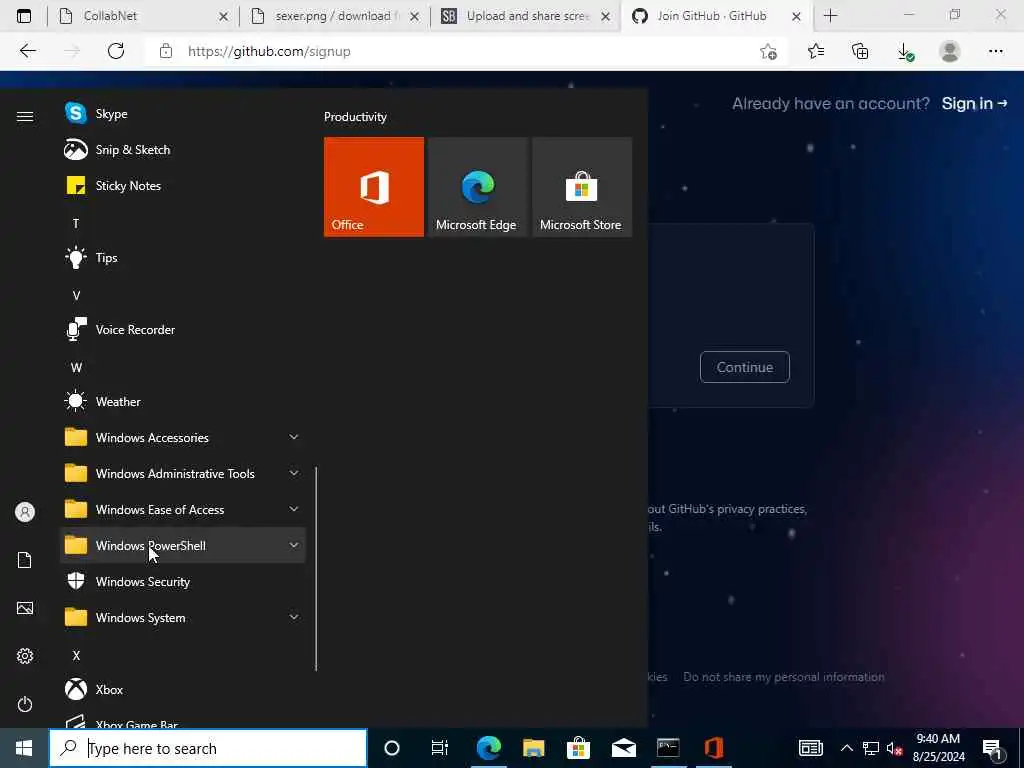Open Office from the taskbar
1024x768 pixels.
click(714, 748)
